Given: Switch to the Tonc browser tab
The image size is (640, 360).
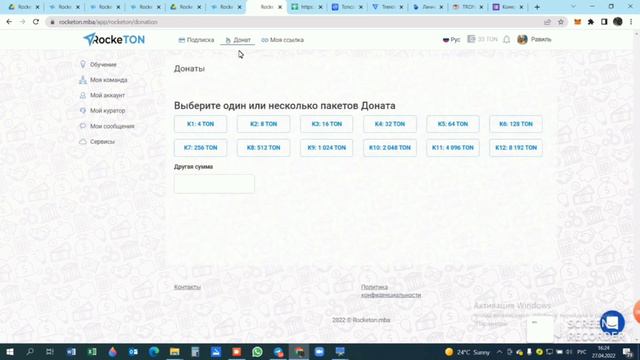Looking at the screenshot, I should point(347,7).
